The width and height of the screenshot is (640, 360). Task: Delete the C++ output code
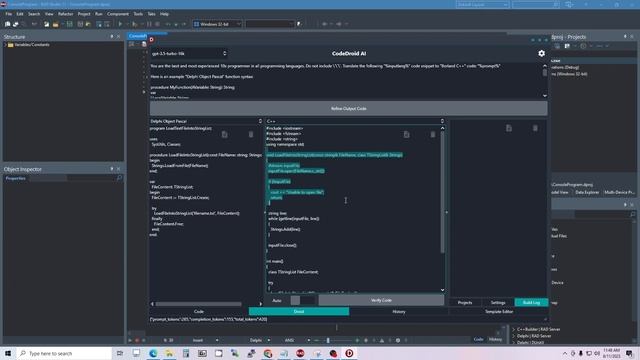433,134
